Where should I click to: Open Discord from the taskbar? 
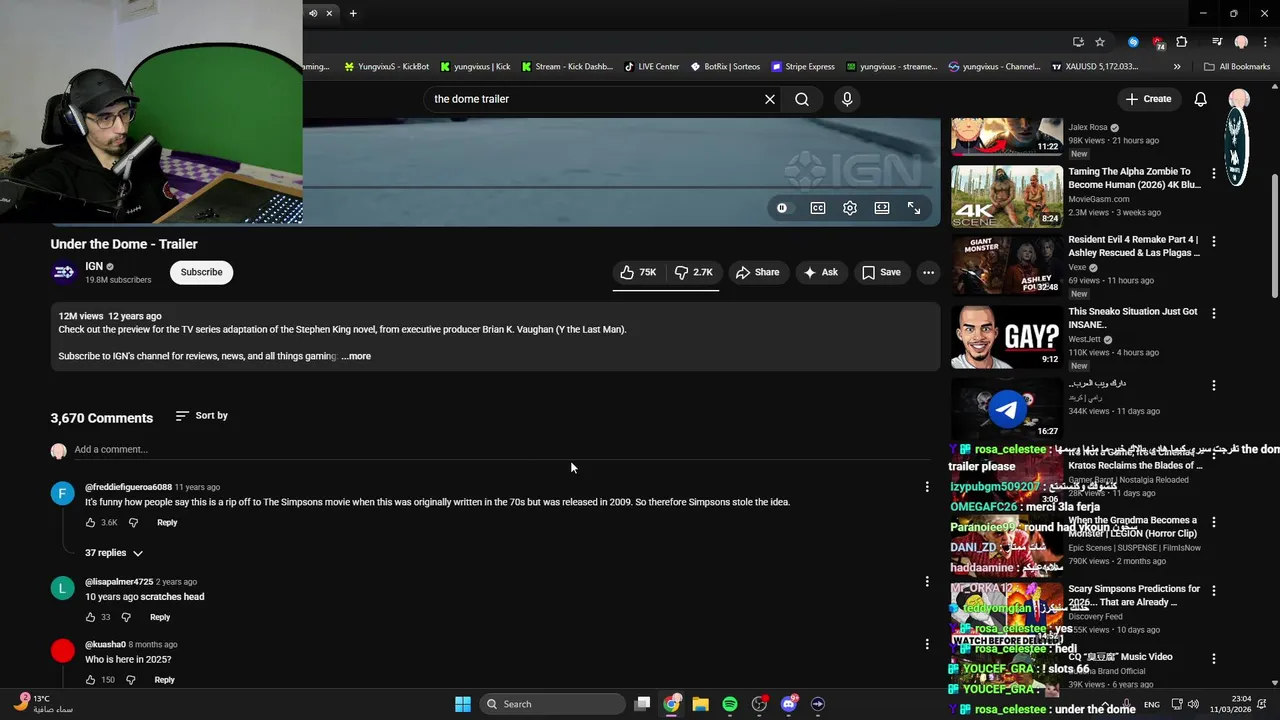pos(788,704)
